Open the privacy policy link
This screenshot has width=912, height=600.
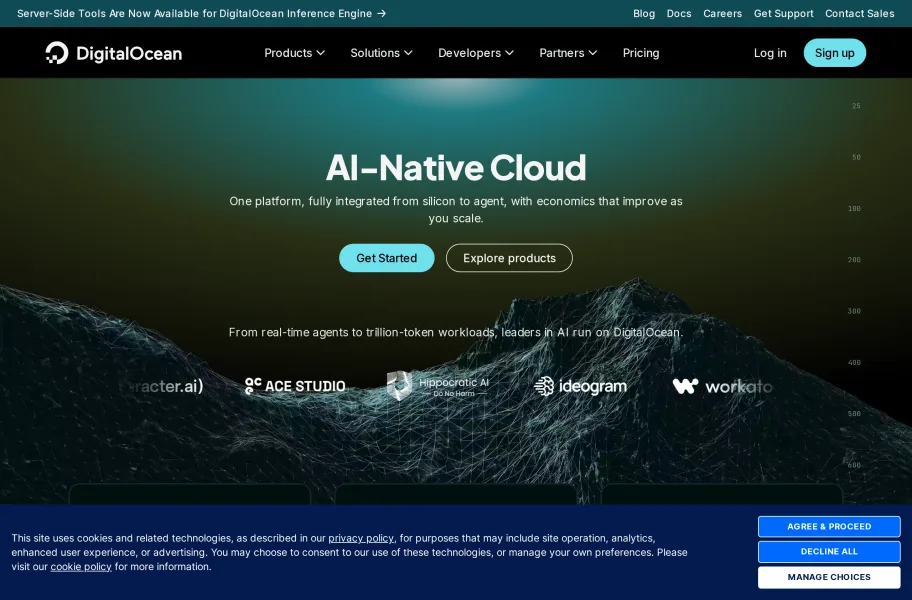361,538
